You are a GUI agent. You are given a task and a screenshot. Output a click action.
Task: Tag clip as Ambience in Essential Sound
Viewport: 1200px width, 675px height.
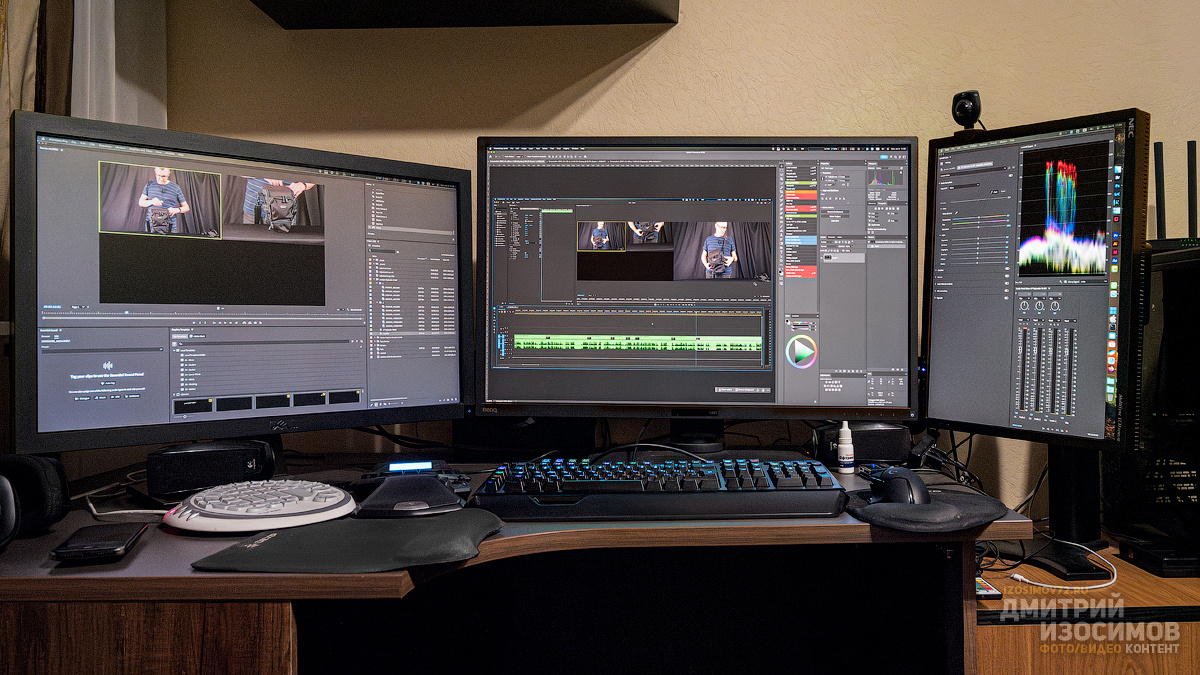[x=132, y=396]
